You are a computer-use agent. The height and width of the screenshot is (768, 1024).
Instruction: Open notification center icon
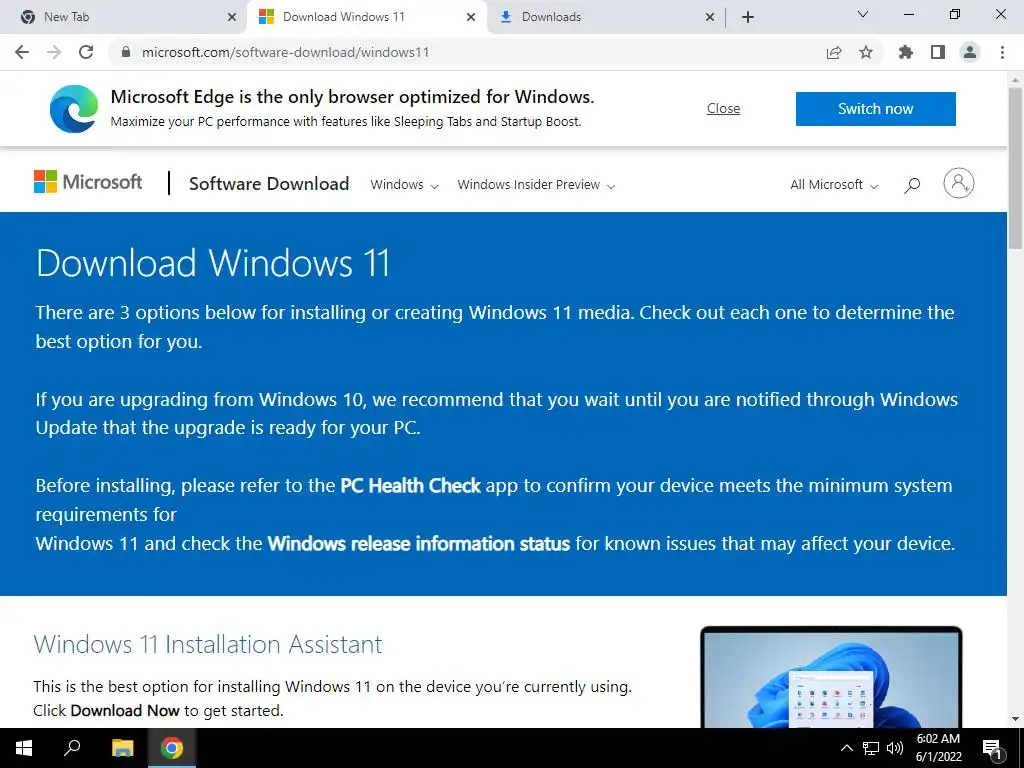tap(993, 748)
